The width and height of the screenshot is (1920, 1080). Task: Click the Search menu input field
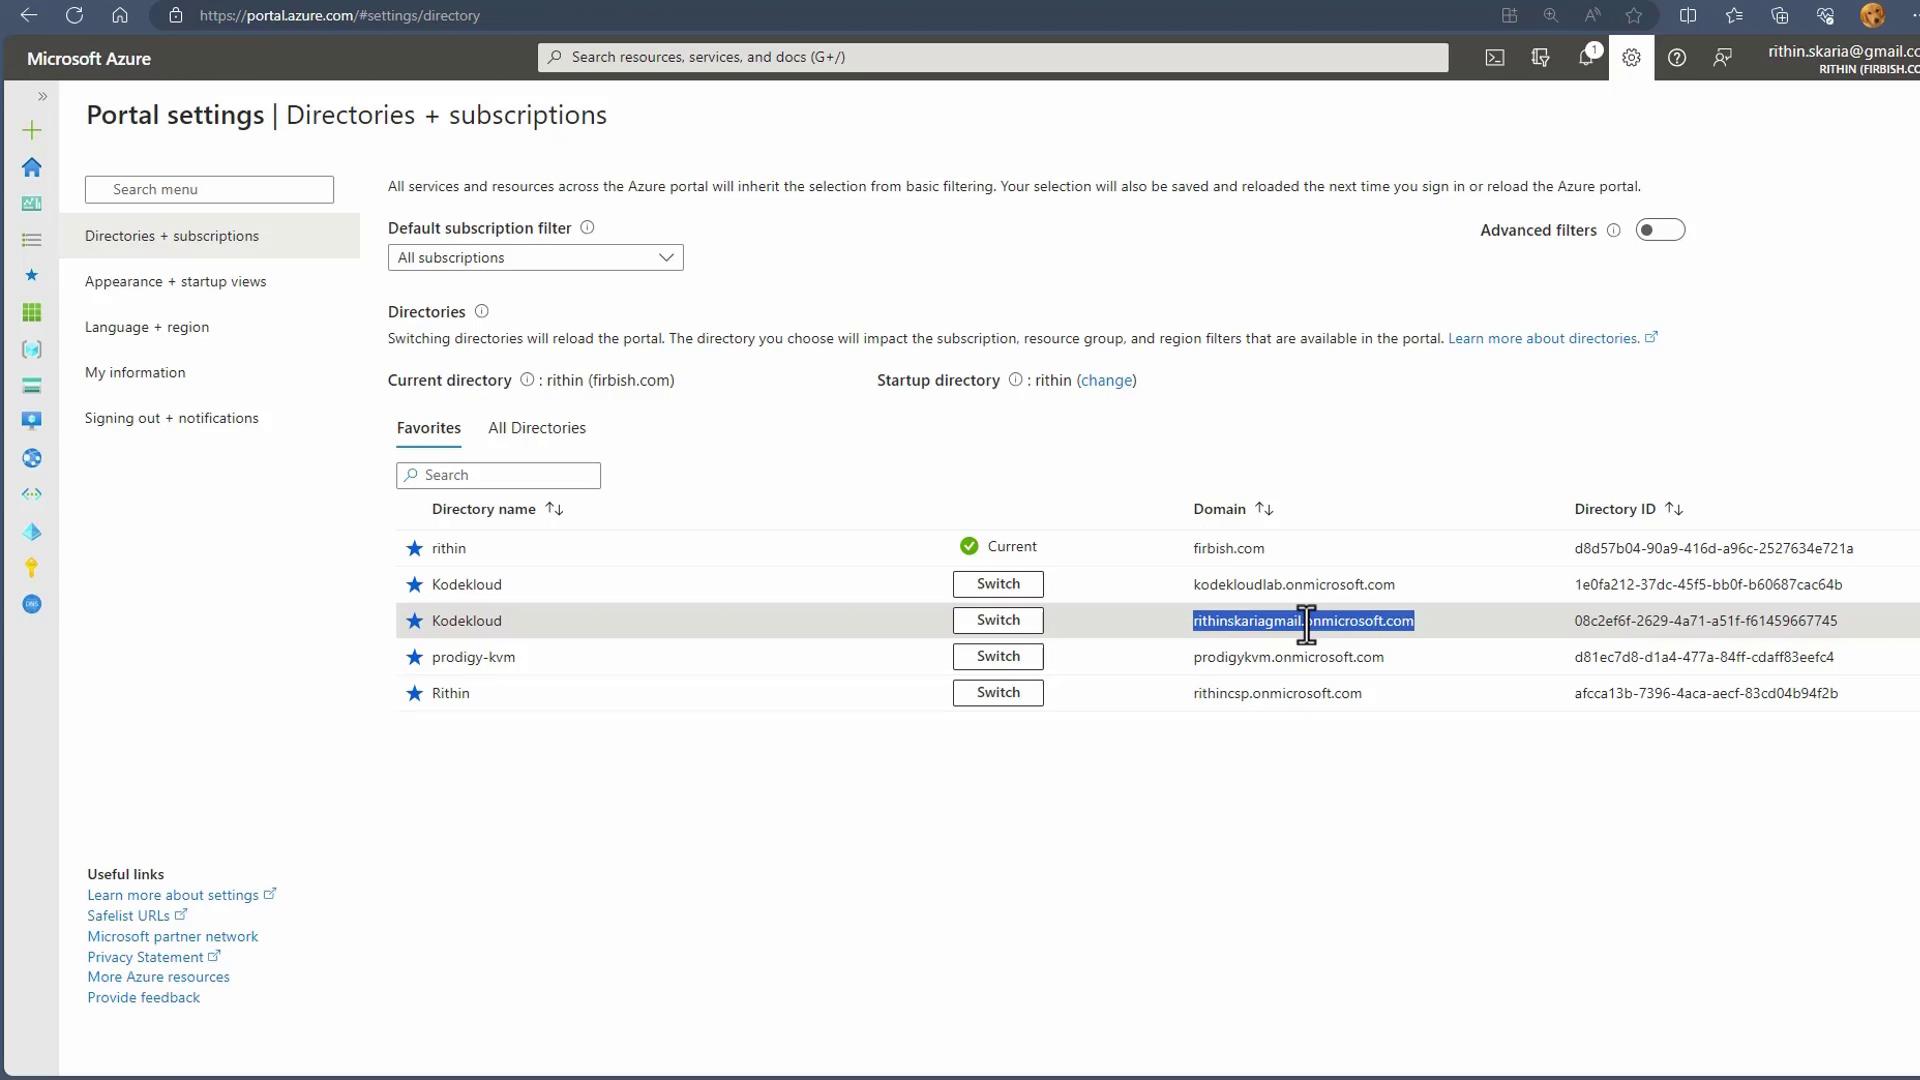click(209, 190)
